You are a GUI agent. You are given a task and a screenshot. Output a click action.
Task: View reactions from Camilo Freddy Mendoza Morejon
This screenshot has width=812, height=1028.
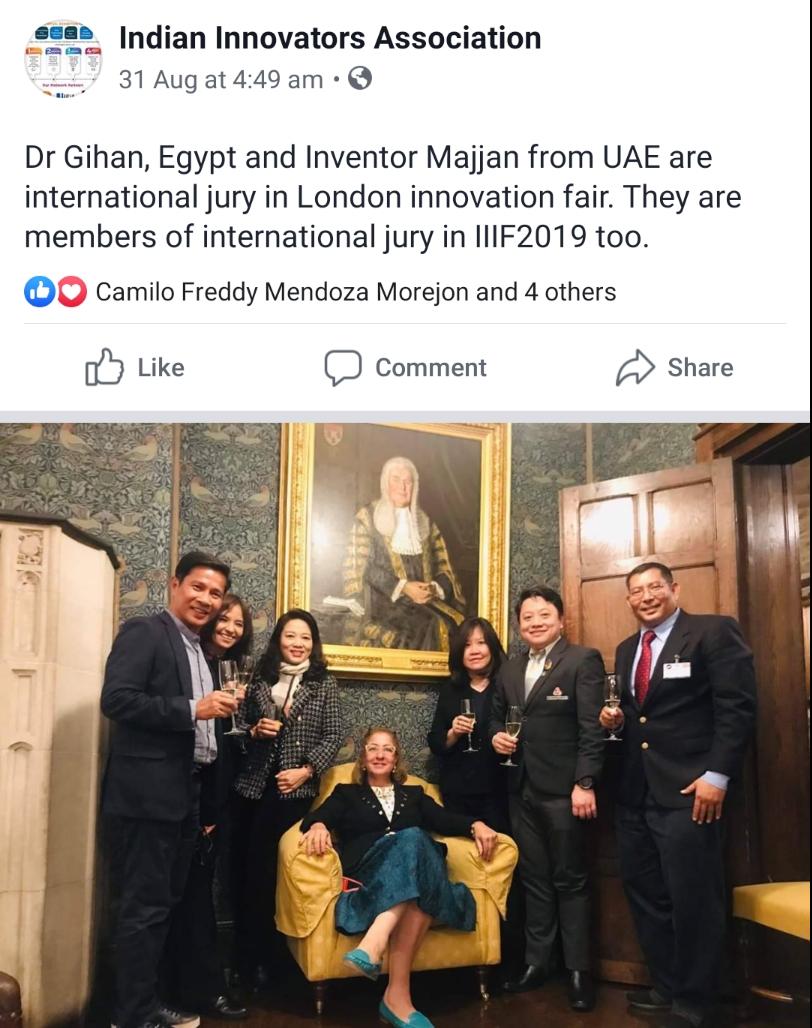tap(282, 292)
